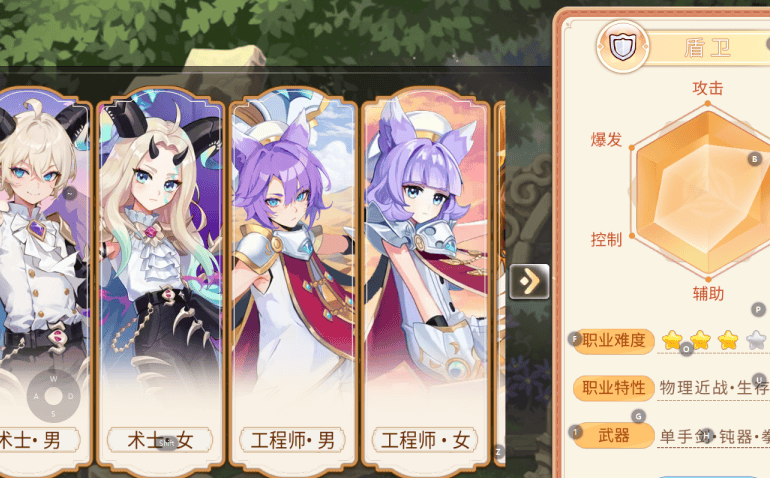Click the first difficulty star

[672, 340]
